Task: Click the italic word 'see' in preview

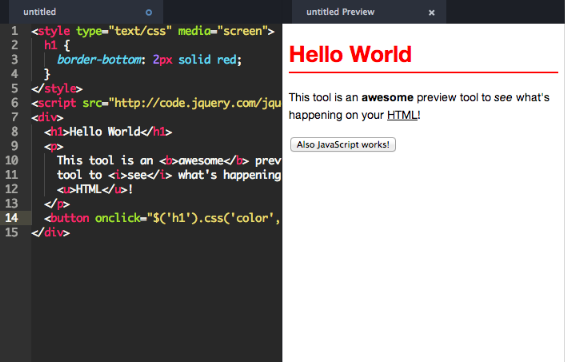Action: tap(503, 98)
